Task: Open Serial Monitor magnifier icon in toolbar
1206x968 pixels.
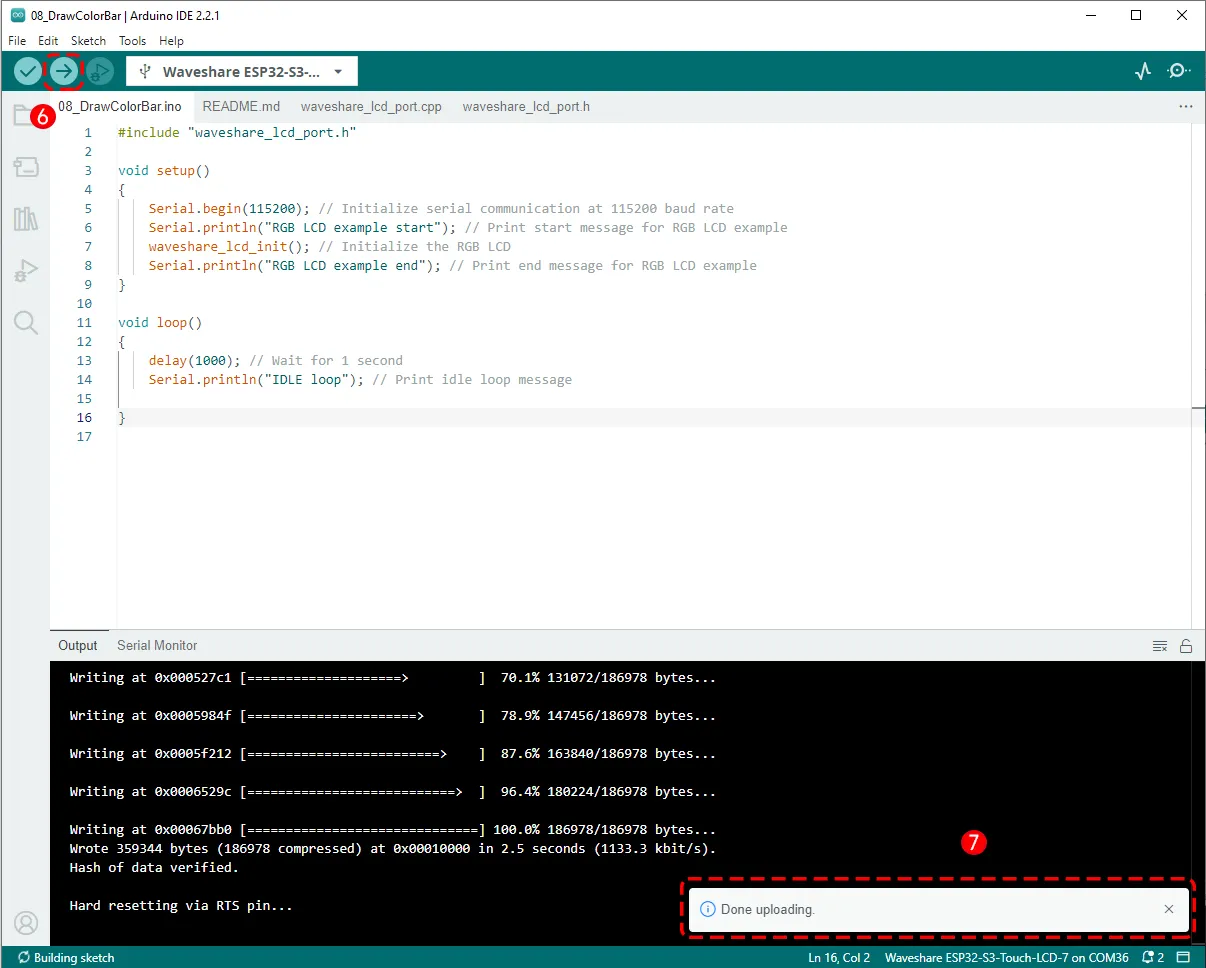Action: coord(1179,71)
